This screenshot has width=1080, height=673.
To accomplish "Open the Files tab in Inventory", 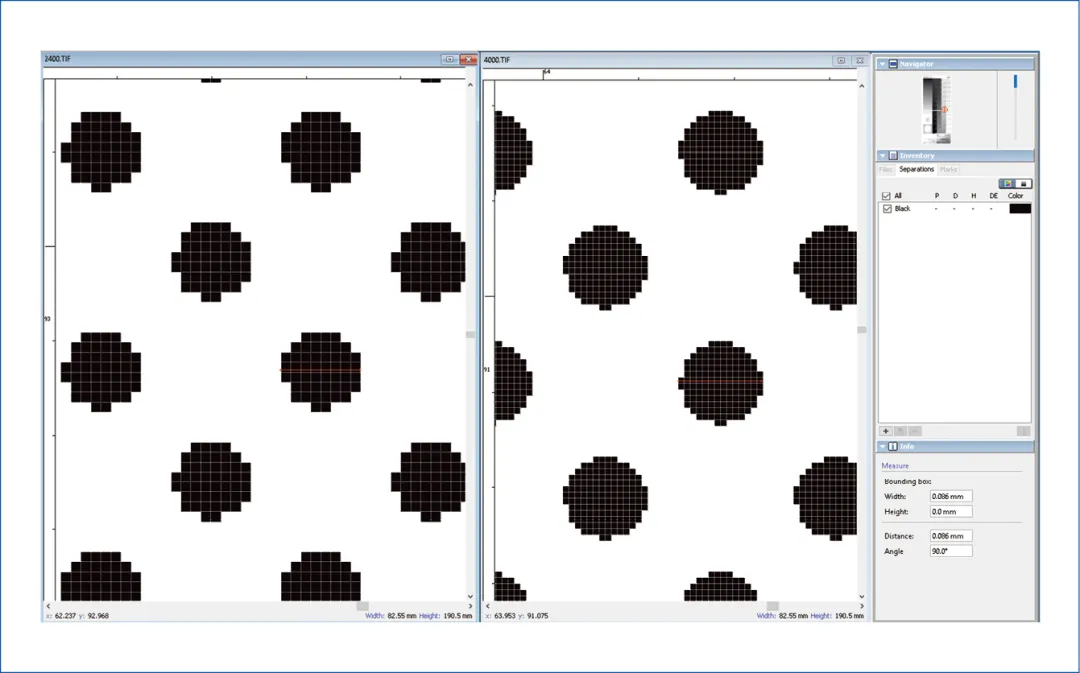I will click(x=886, y=169).
